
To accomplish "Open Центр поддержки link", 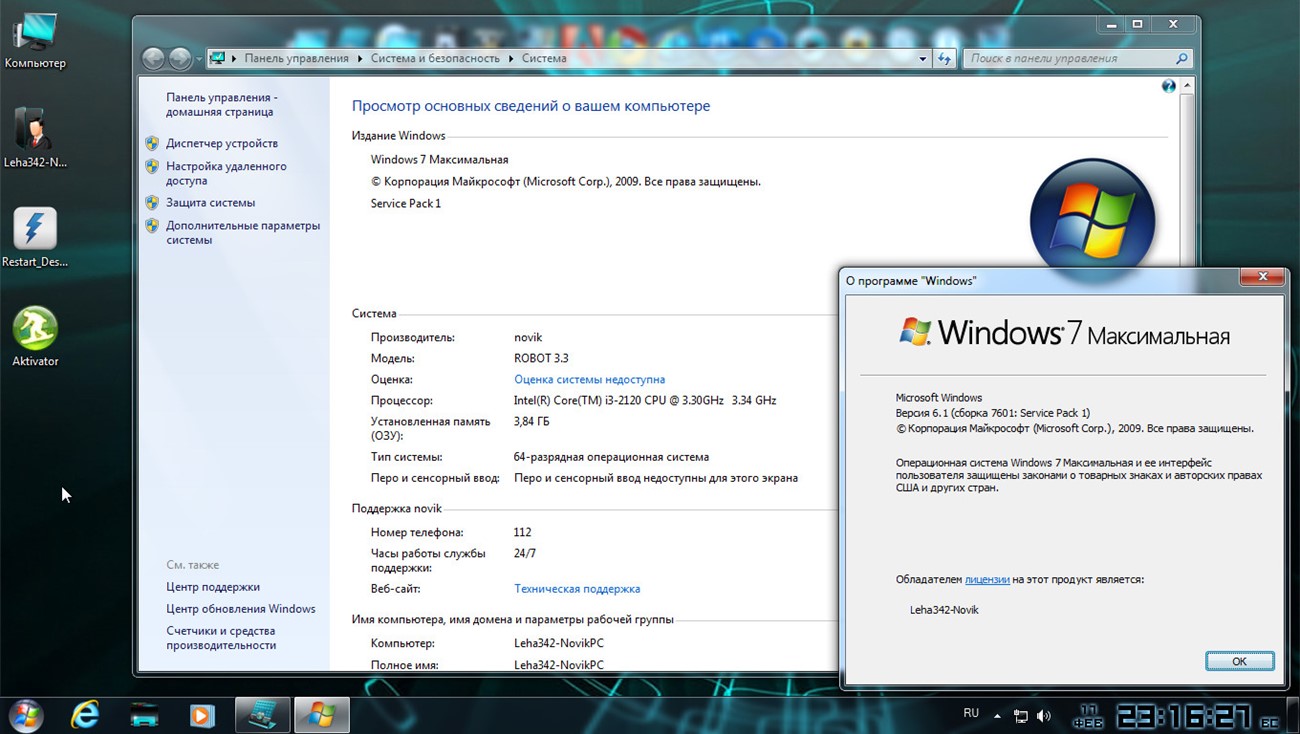I will click(213, 588).
